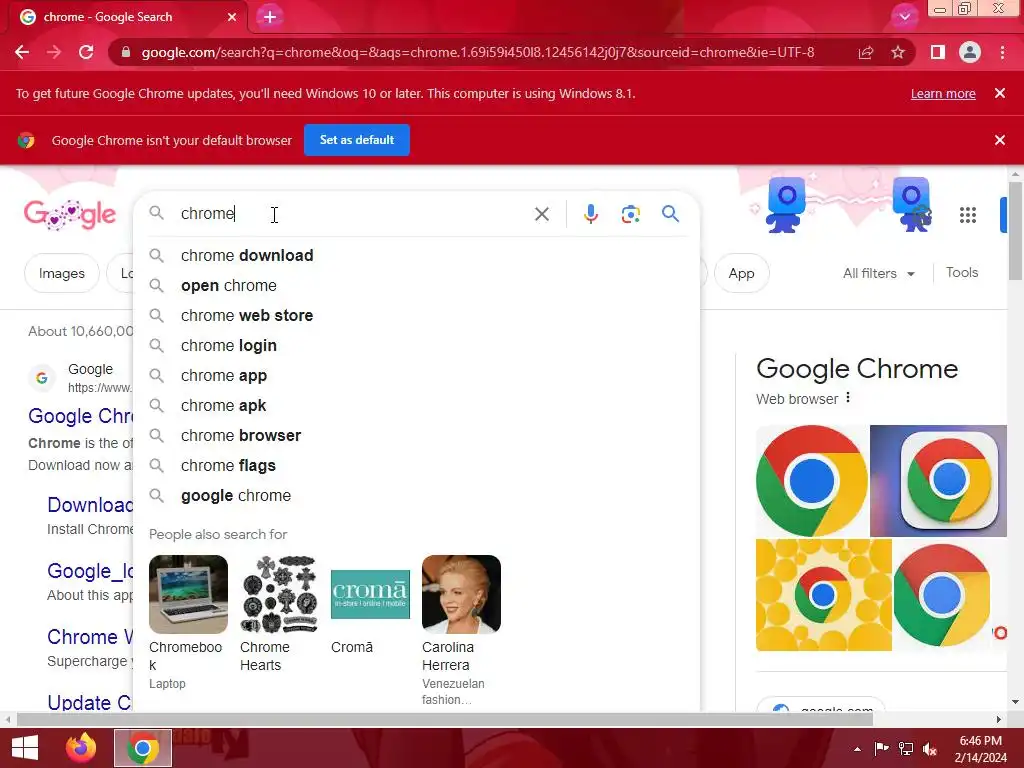This screenshot has height=768, width=1024.
Task: Open the search Tools
Action: click(962, 272)
